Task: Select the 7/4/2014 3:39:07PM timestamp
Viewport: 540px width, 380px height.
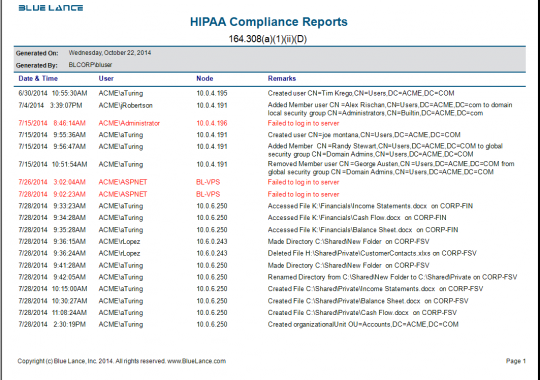Action: pos(50,105)
